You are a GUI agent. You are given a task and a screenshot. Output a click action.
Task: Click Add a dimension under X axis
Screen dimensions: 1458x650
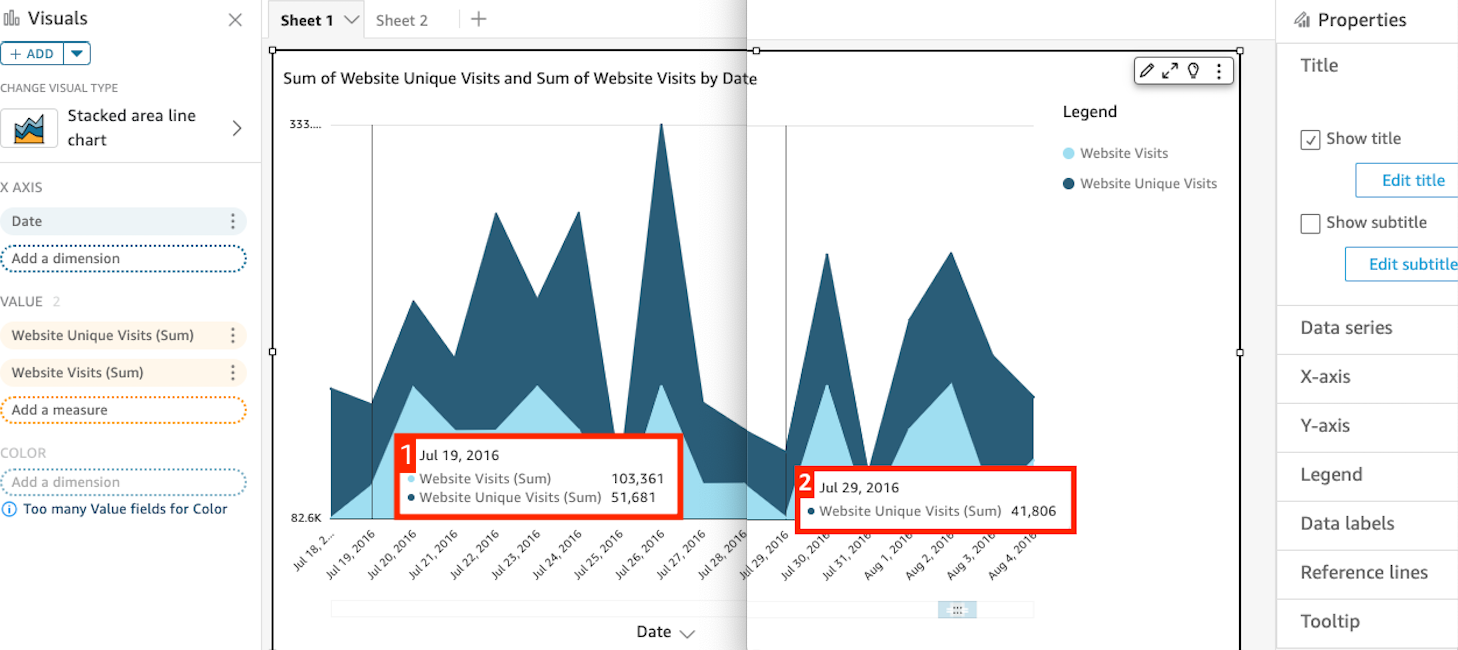point(123,259)
